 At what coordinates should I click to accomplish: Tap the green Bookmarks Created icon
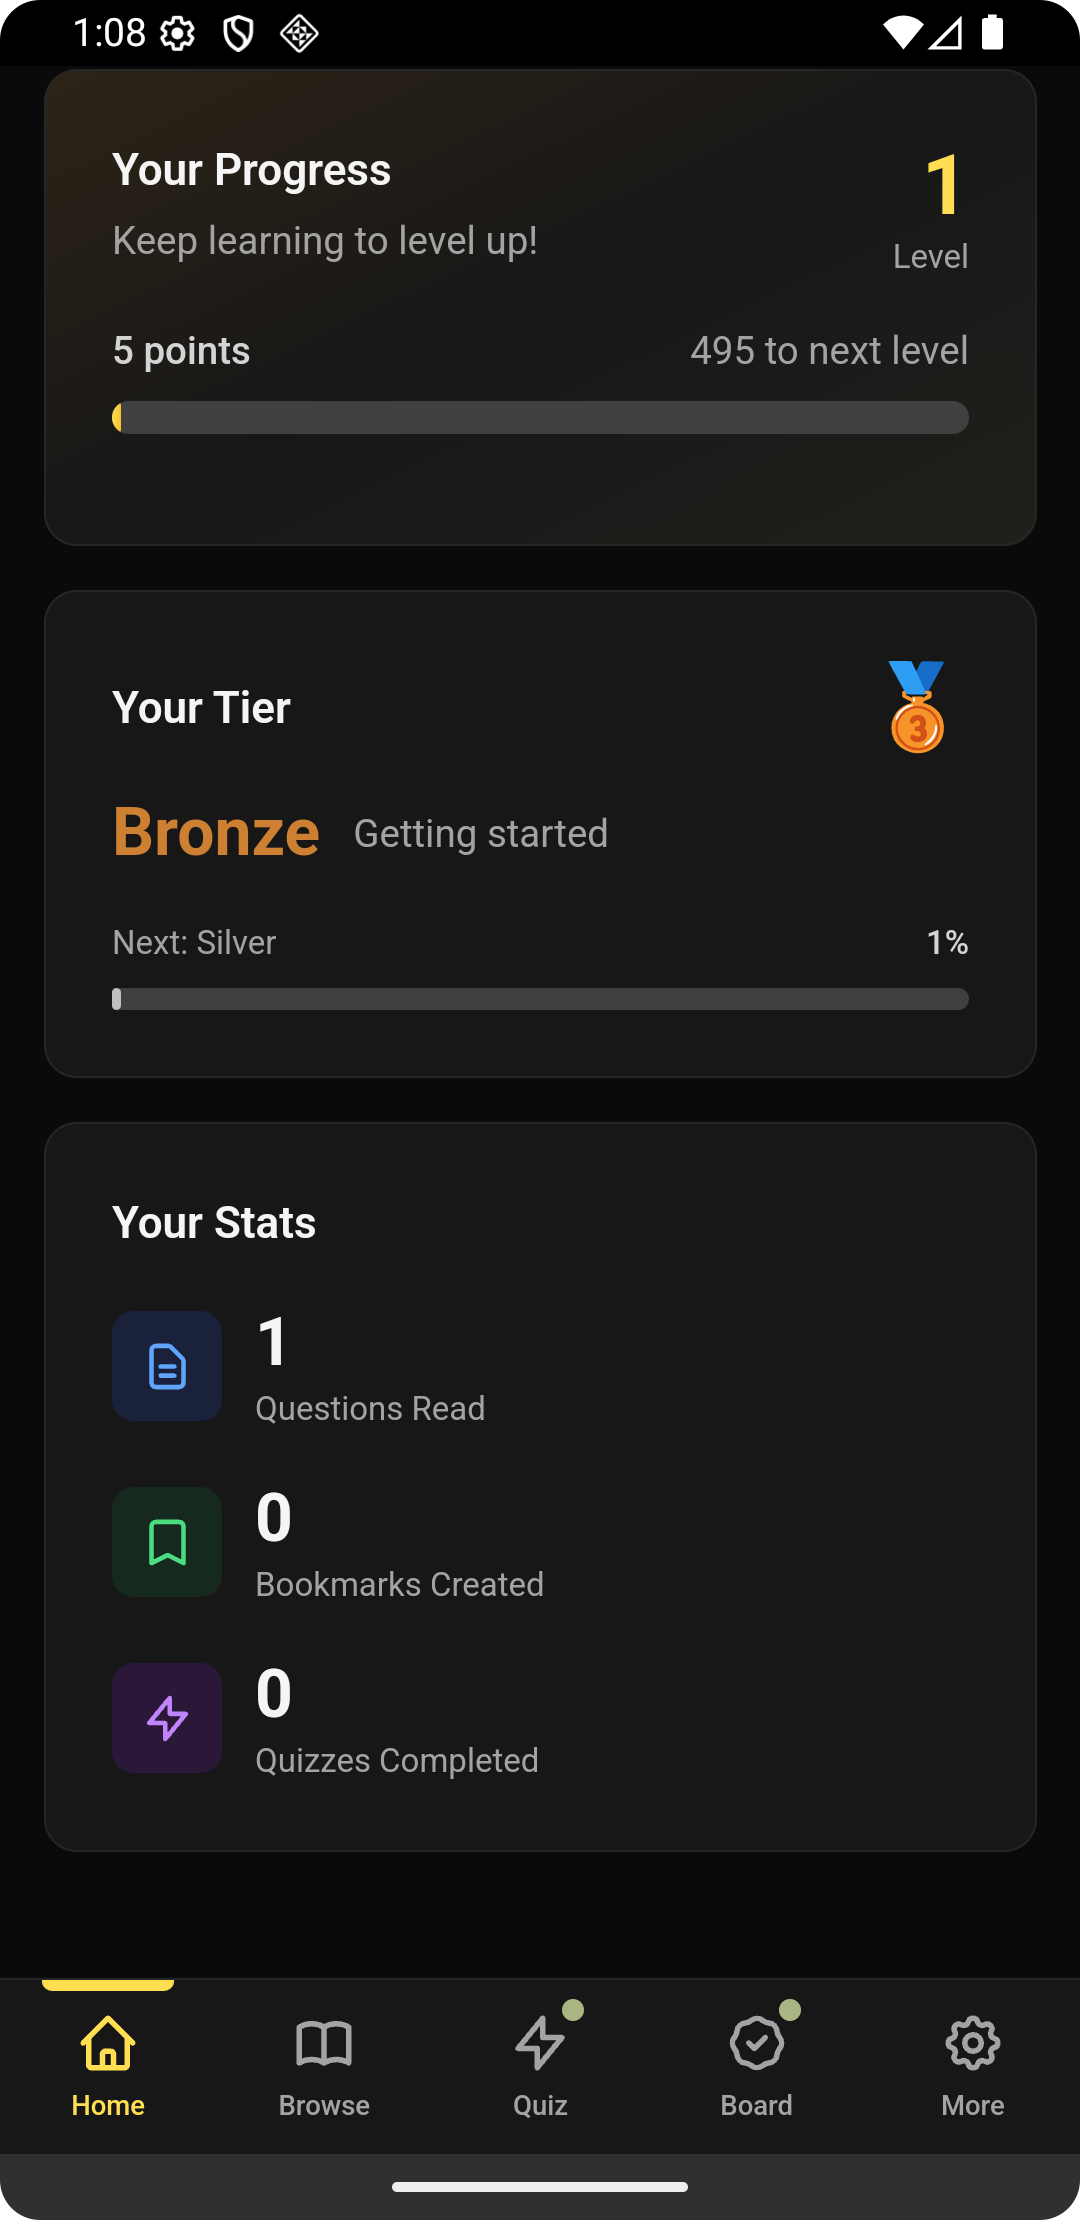(x=167, y=1542)
